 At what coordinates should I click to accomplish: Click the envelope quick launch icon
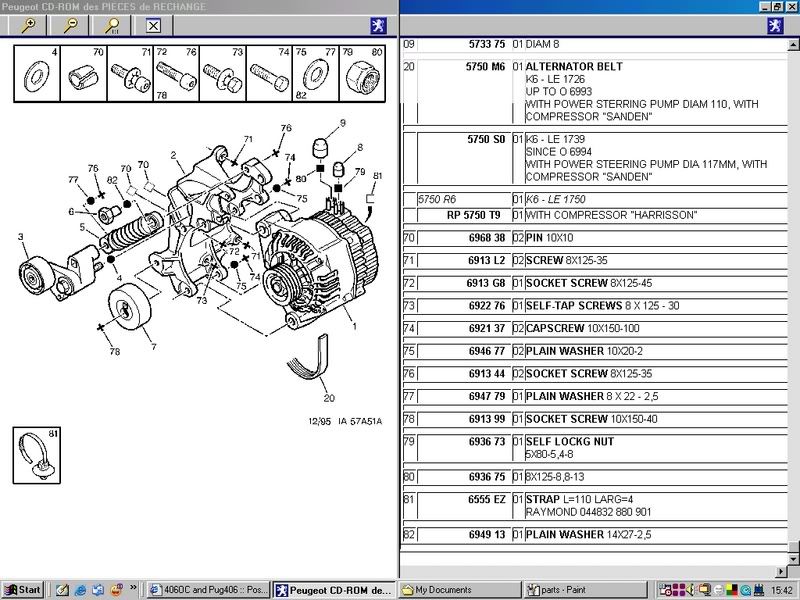pos(98,590)
